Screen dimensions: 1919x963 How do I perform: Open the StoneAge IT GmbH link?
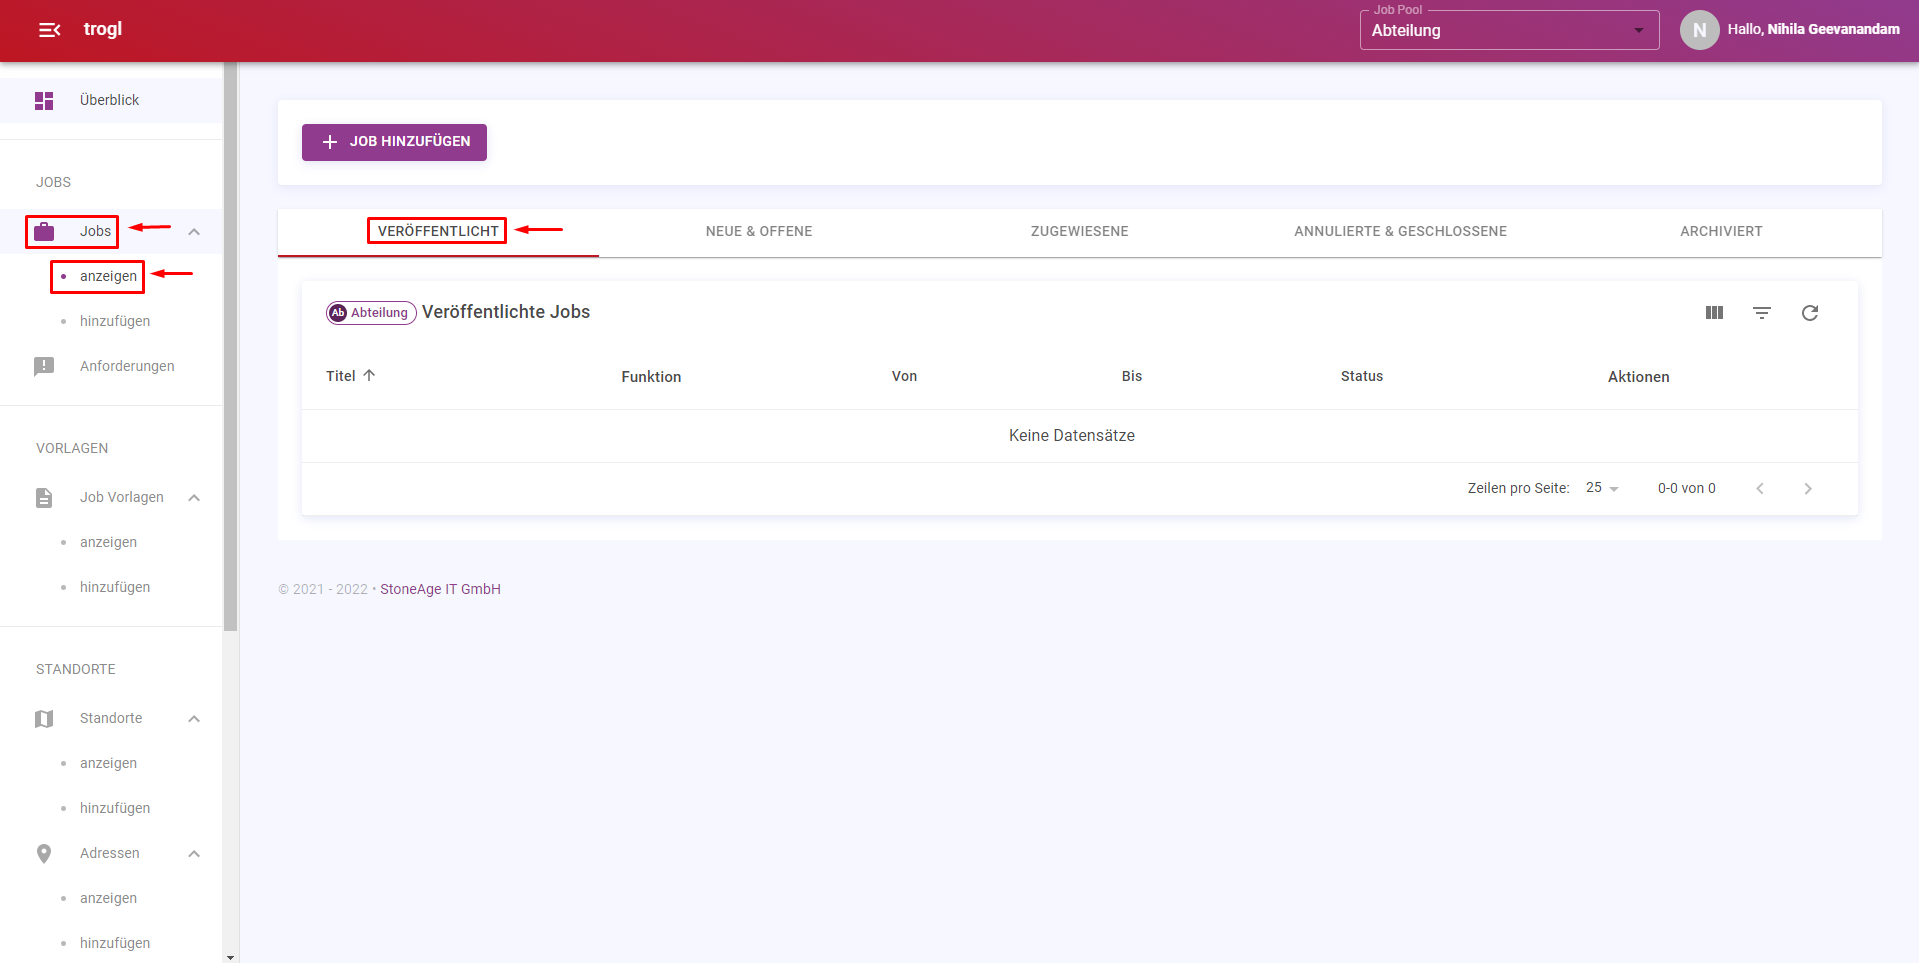440,589
